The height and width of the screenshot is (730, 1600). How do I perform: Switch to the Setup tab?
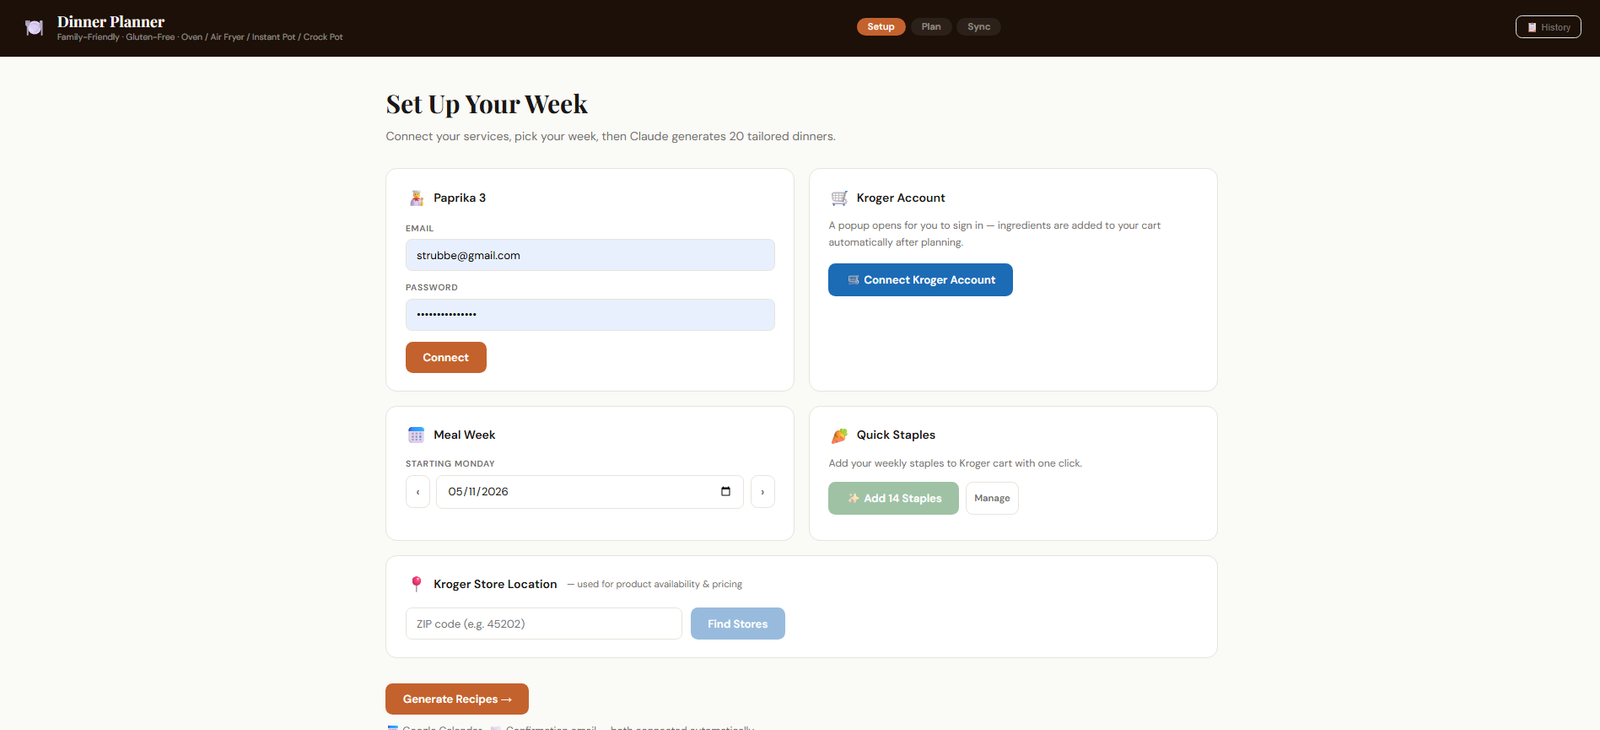[x=881, y=27]
